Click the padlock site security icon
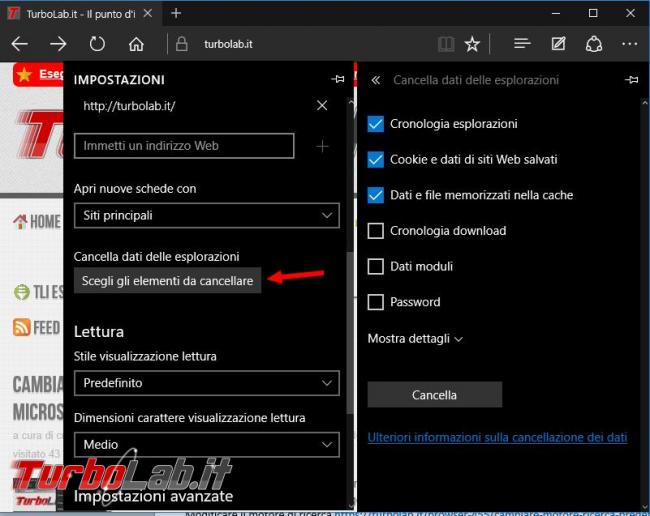This screenshot has height=516, width=650. click(182, 44)
